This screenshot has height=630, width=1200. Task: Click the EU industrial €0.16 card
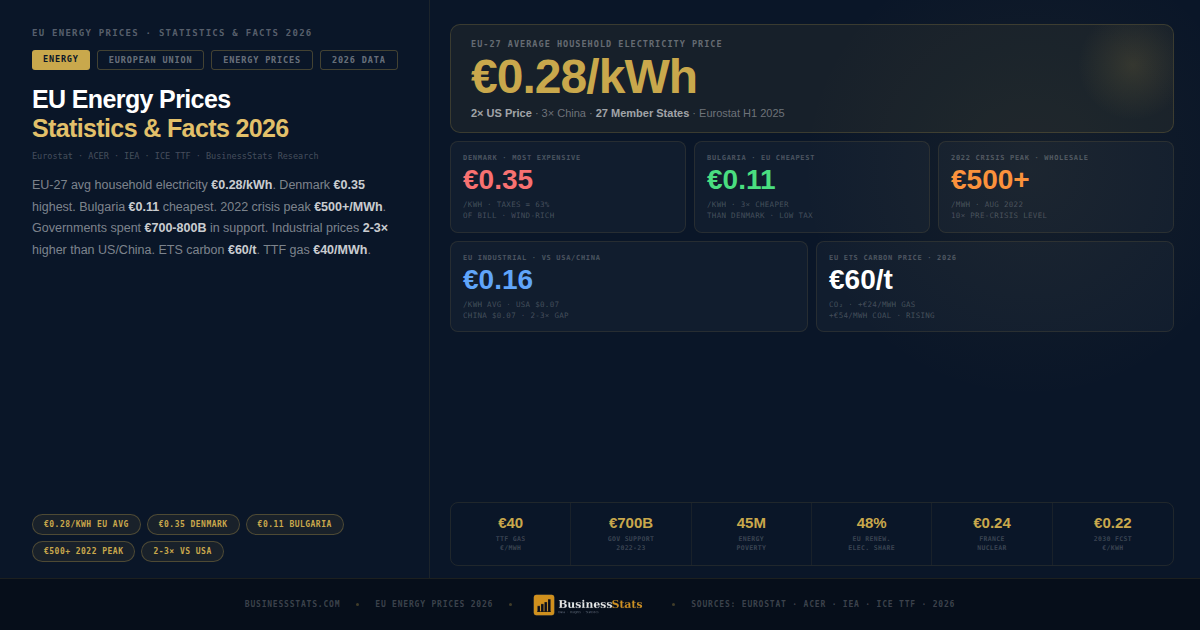(x=628, y=286)
